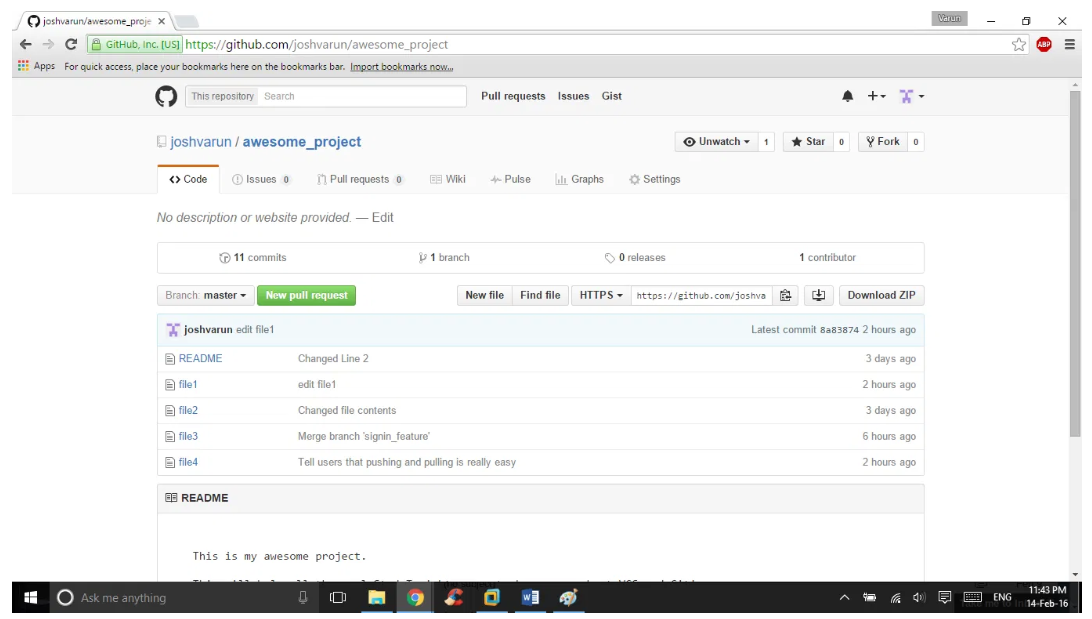Copy clone URL to clipboard icon
The image size is (1092, 619).
(786, 295)
